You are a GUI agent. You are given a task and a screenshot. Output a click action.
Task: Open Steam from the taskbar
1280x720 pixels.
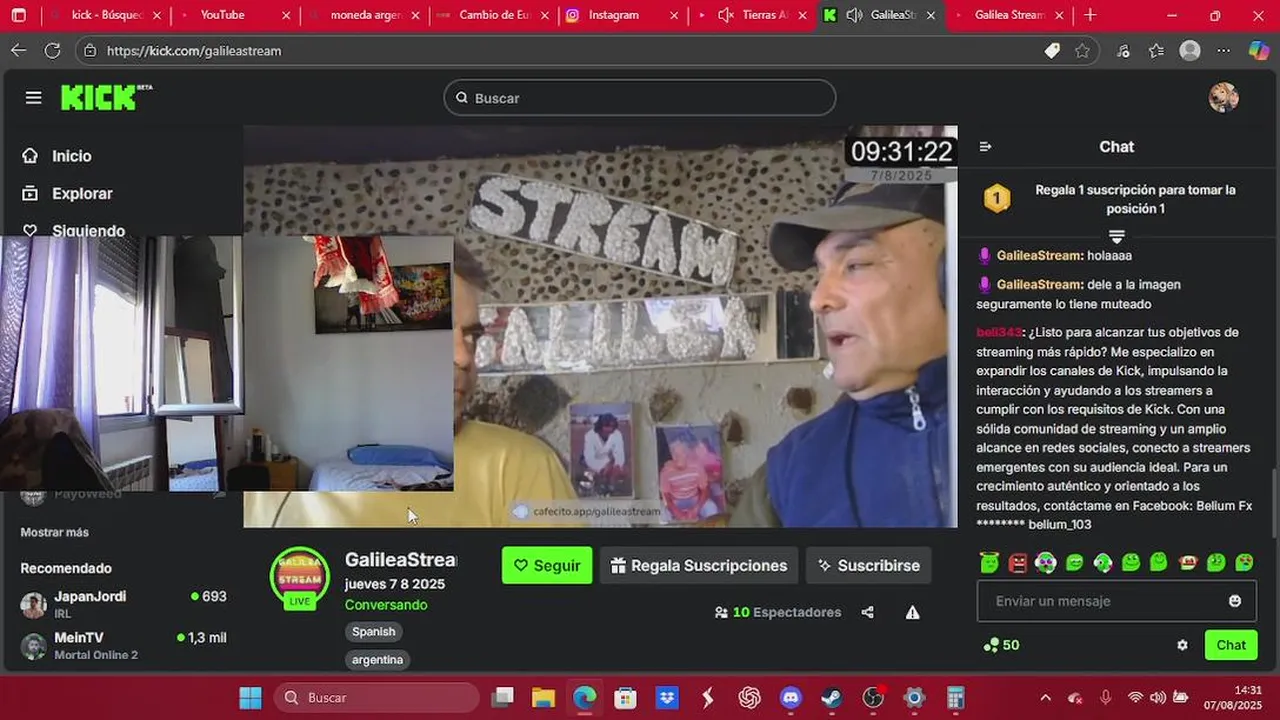pyautogui.click(x=831, y=697)
